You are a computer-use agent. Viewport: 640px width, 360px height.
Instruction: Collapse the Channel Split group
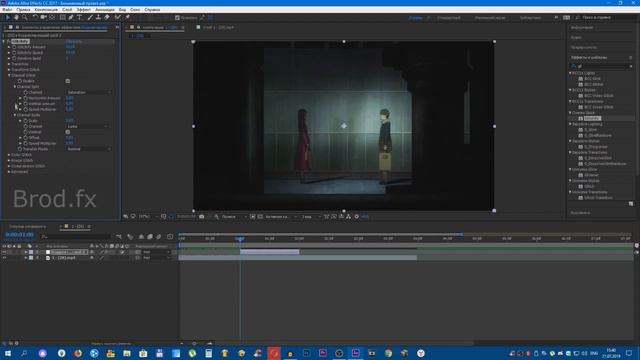tap(15, 87)
